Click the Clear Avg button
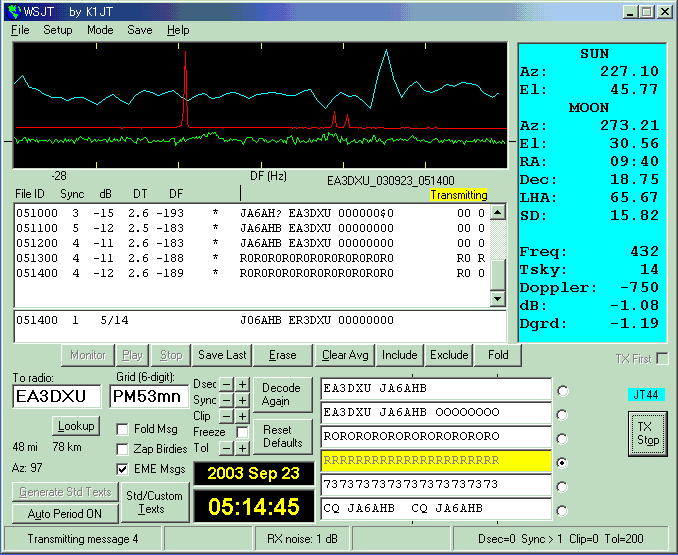The image size is (678, 555). tap(346, 355)
